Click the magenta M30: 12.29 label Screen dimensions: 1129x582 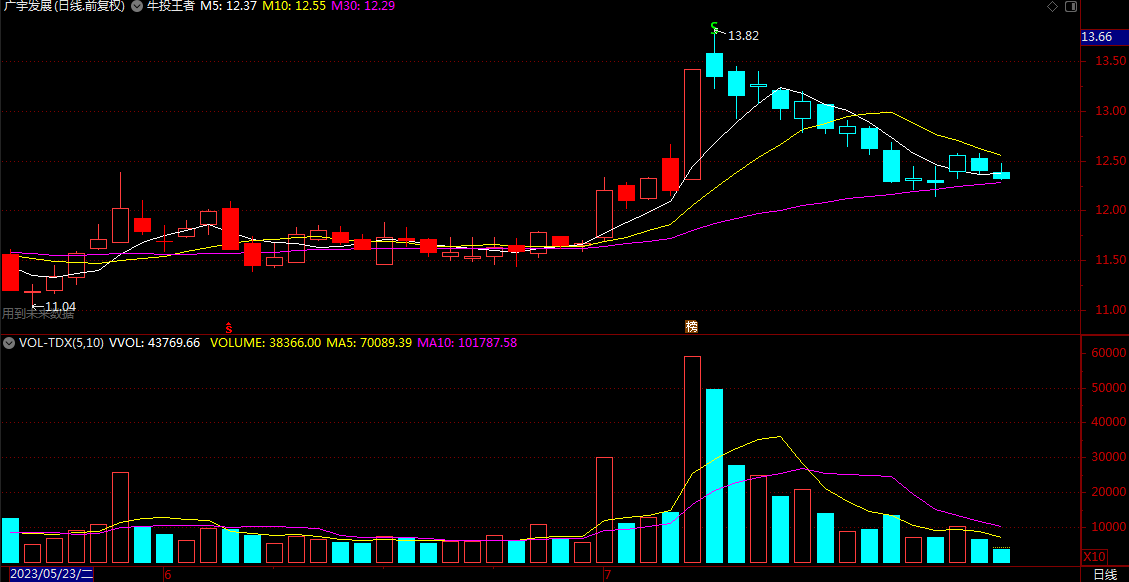[363, 6]
